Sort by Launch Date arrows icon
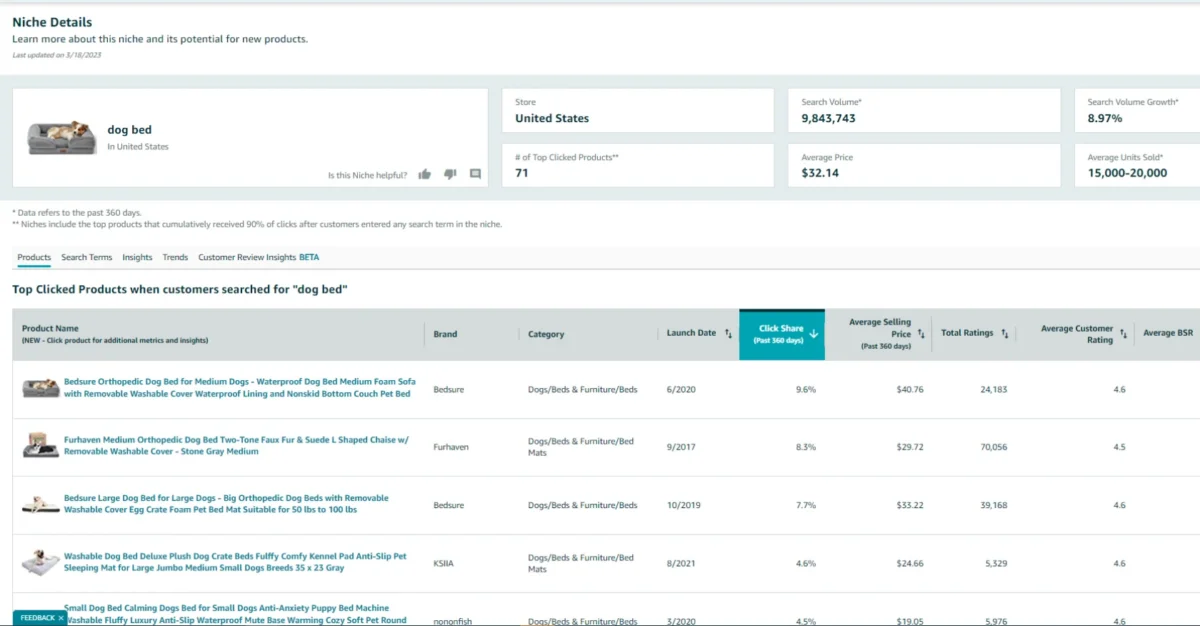Image resolution: width=1200 pixels, height=626 pixels. [728, 334]
